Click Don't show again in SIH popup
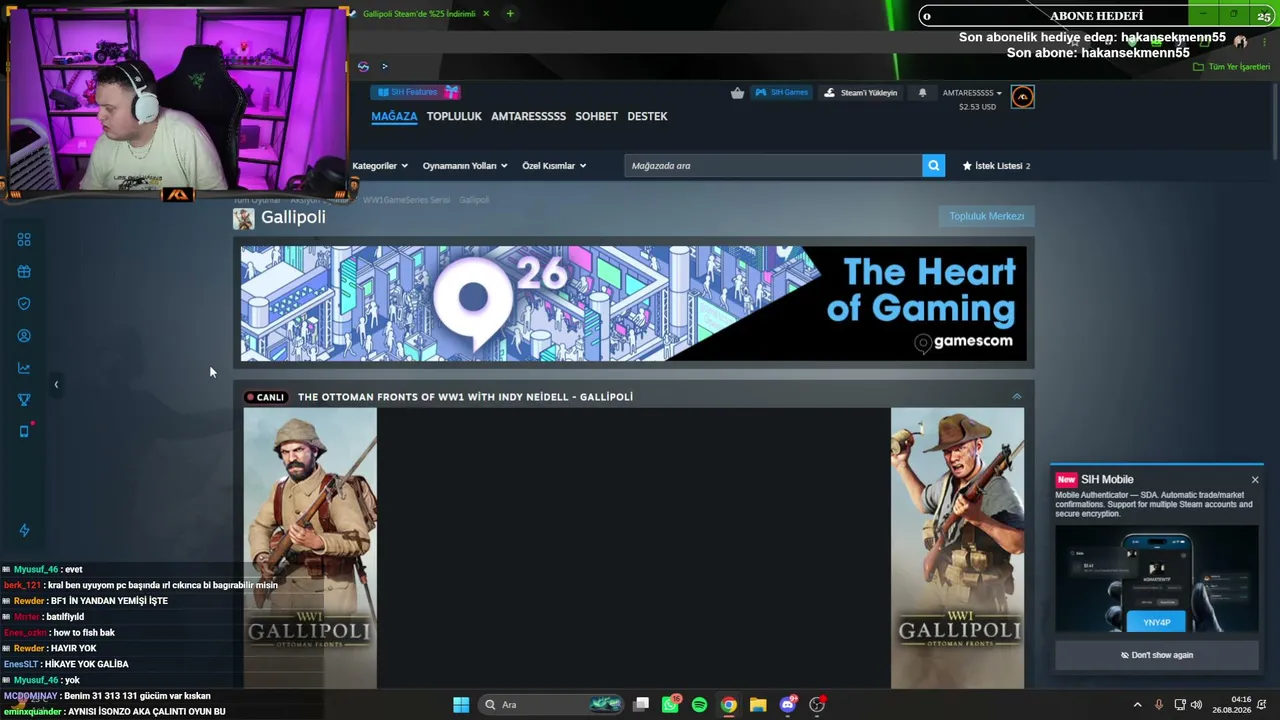The image size is (1280, 720). pos(1157,655)
